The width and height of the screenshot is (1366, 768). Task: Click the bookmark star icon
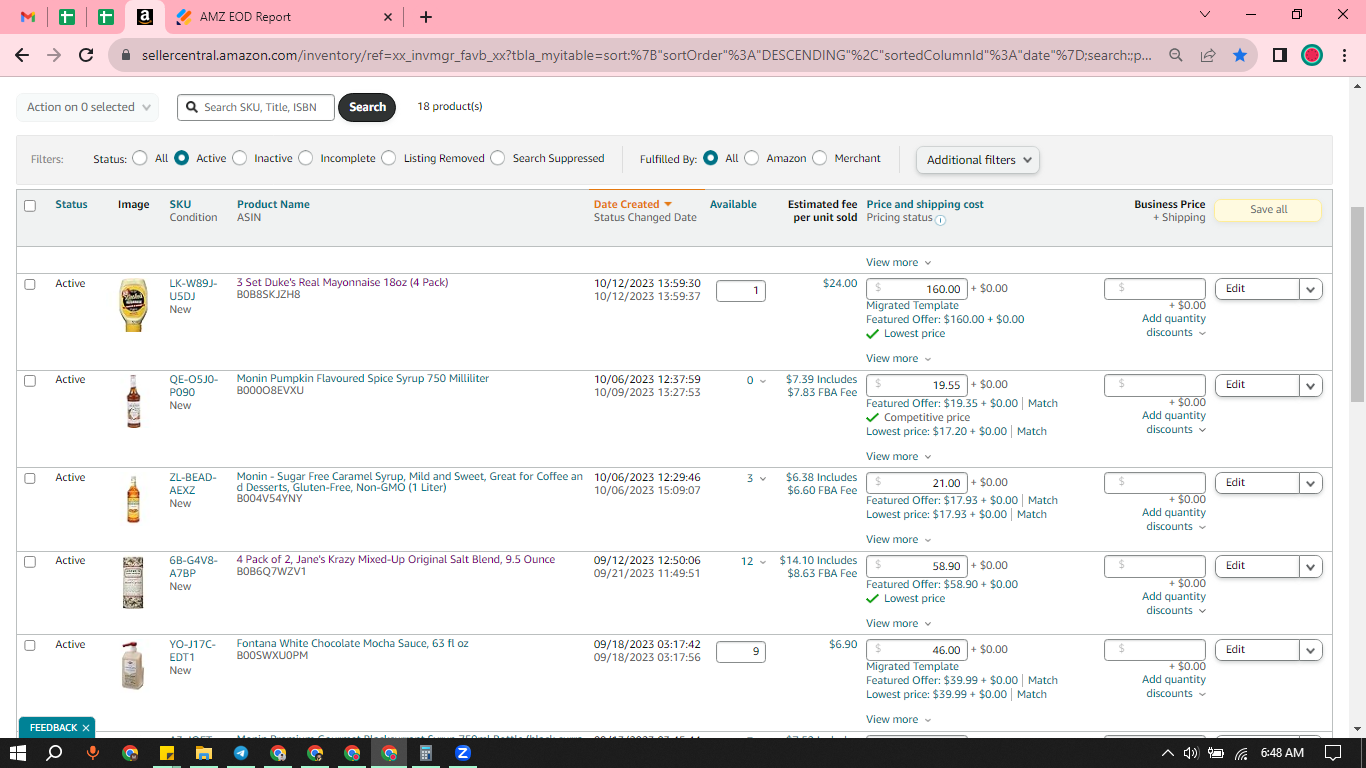pyautogui.click(x=1240, y=56)
